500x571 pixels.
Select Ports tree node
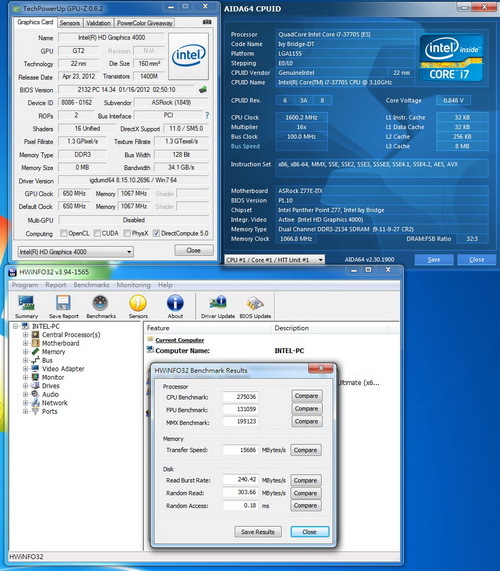click(x=50, y=411)
